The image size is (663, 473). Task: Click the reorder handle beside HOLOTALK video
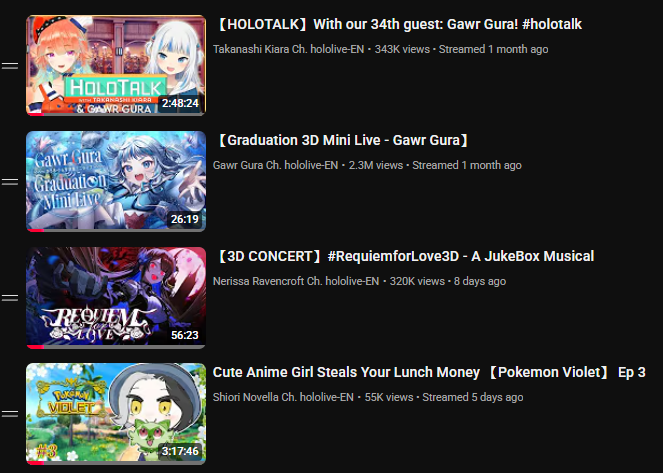[10, 66]
